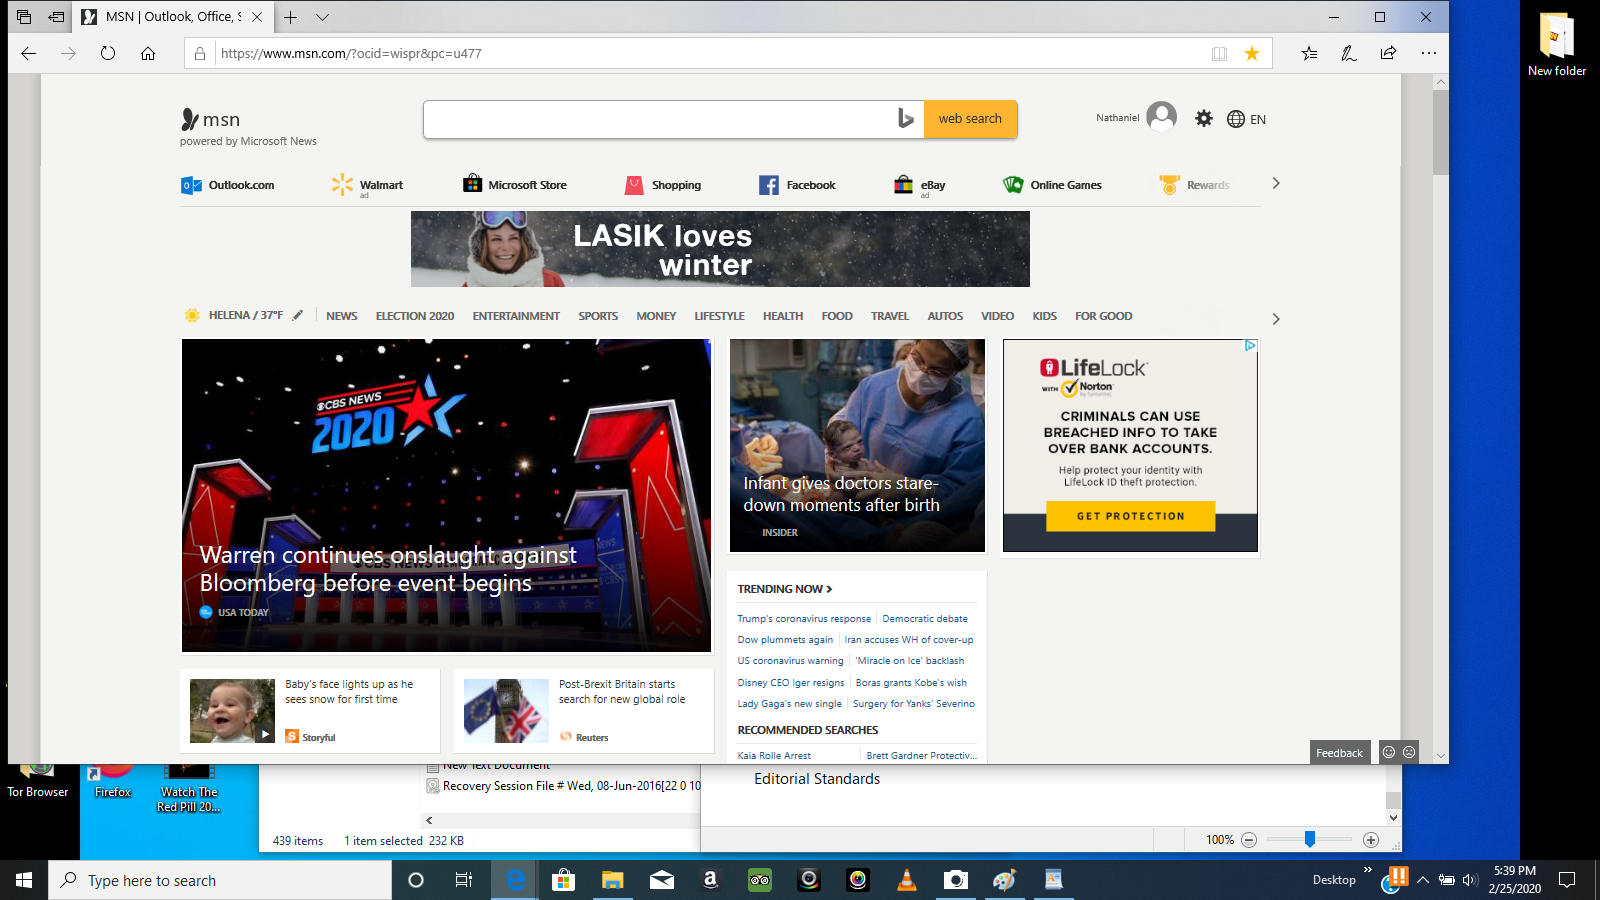Open the Amazon taskbar icon

point(710,880)
